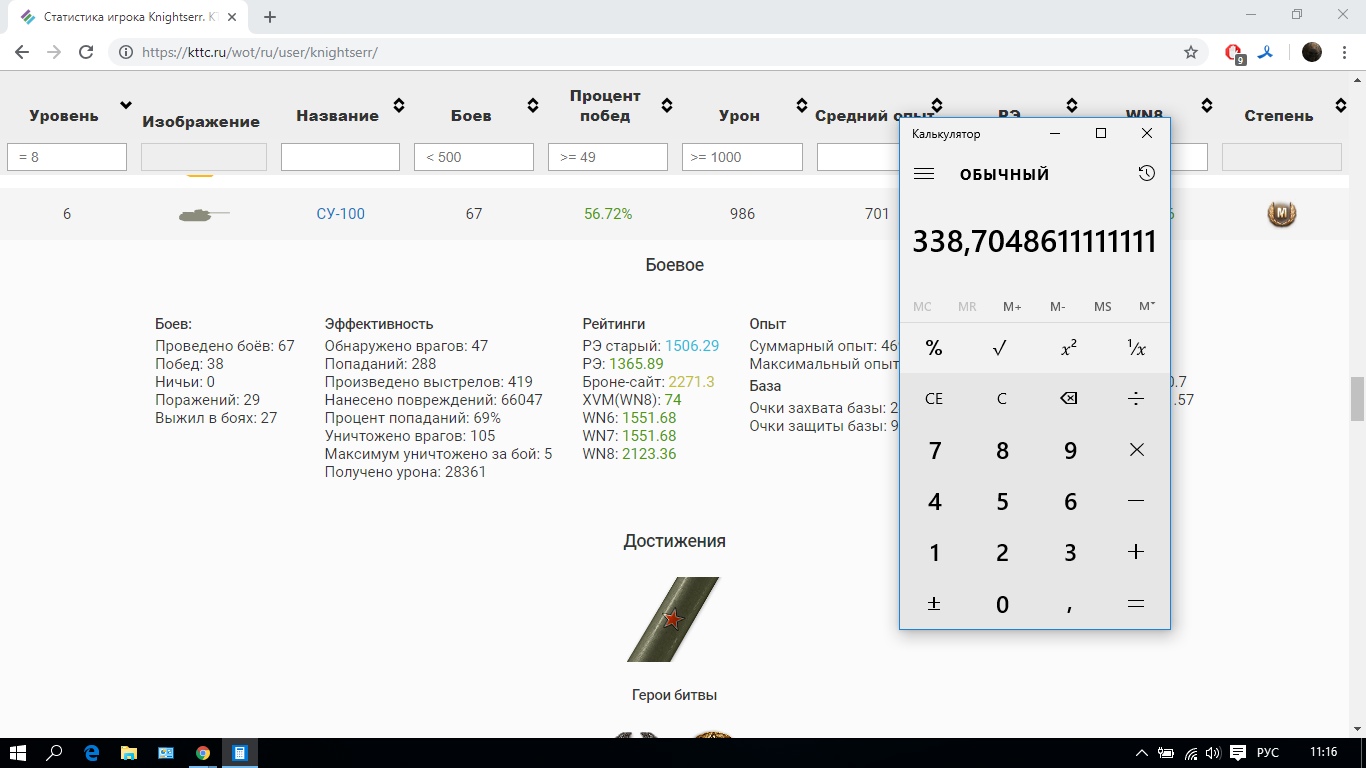1366x768 pixels.
Task: Sort table by РЭ column arrows
Action: (1072, 105)
